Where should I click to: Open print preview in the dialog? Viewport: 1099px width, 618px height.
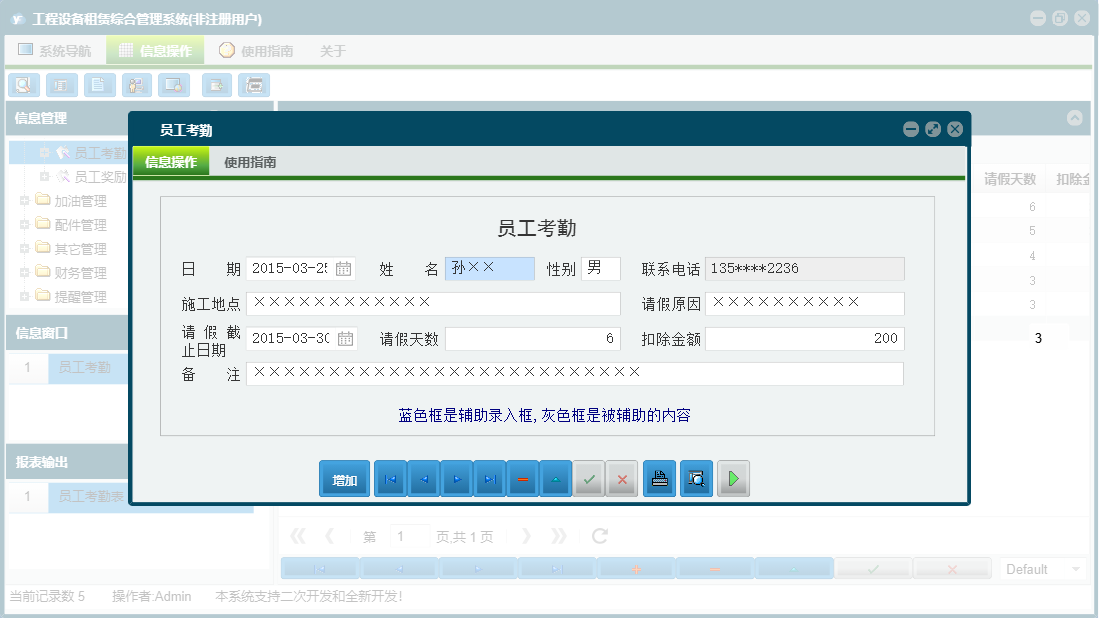696,478
